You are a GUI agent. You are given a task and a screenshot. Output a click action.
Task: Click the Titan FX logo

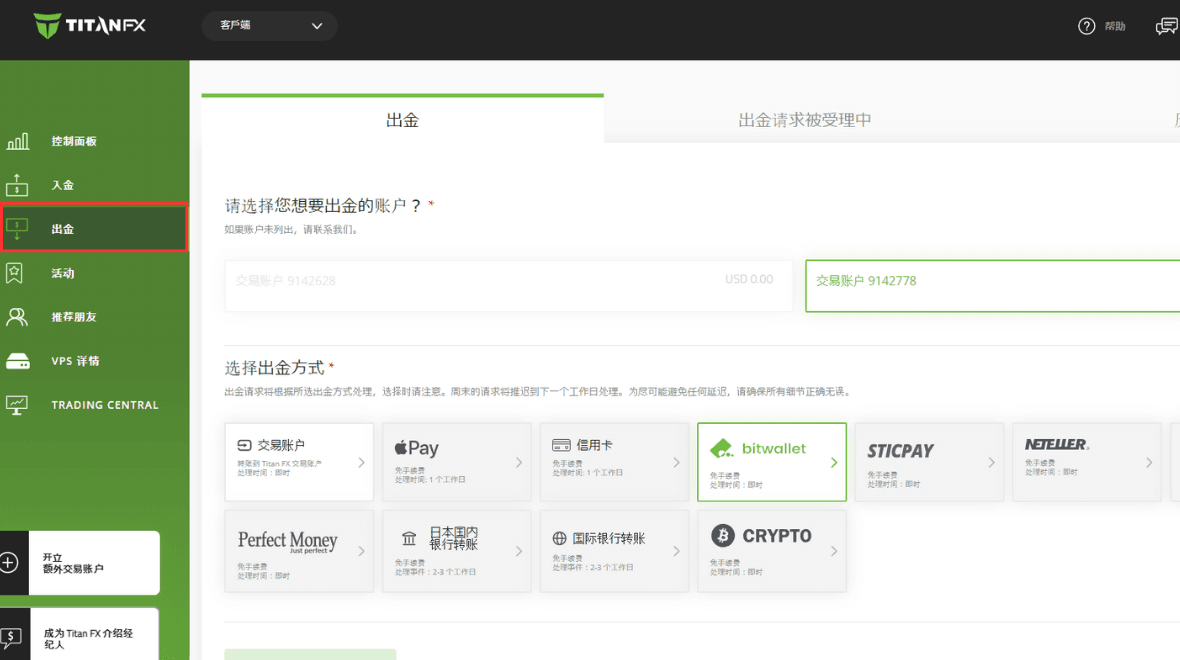pos(89,26)
